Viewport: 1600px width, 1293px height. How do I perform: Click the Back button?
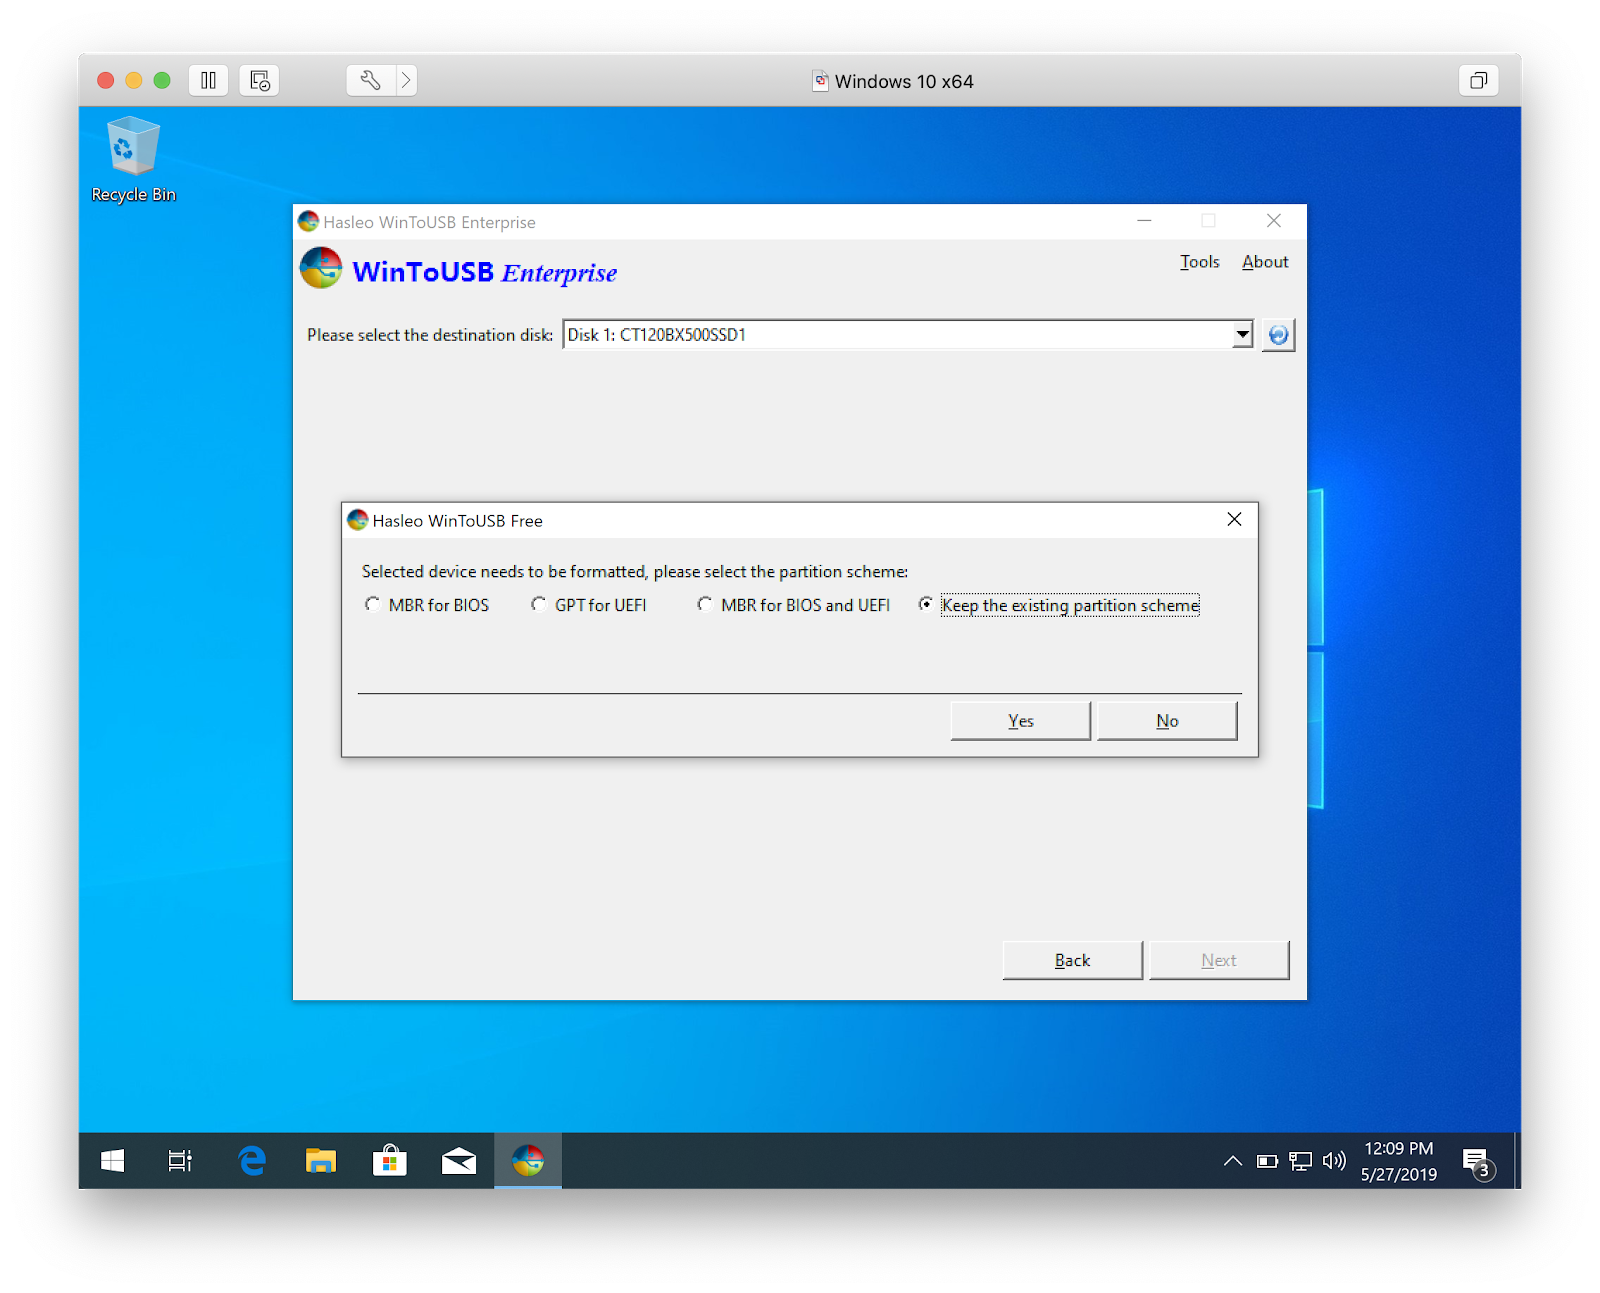pyautogui.click(x=1072, y=960)
